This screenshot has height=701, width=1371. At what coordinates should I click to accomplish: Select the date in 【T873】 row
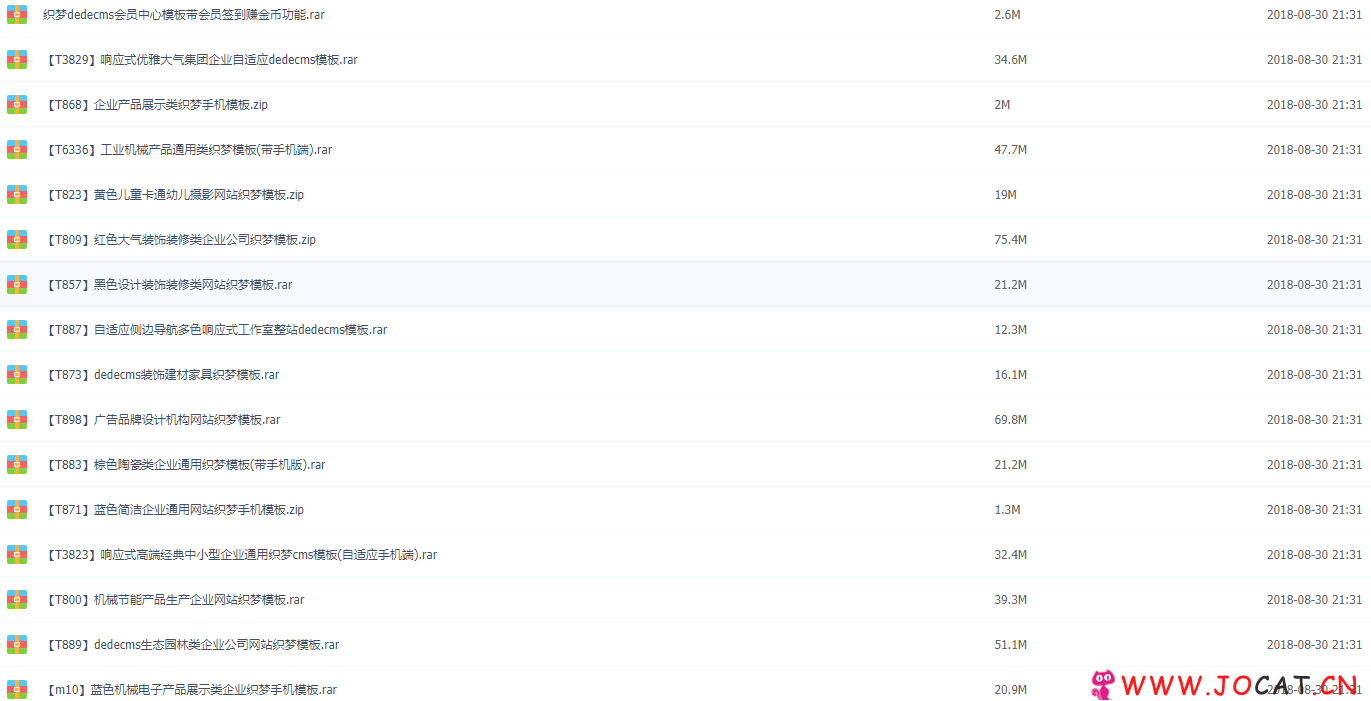point(1314,375)
